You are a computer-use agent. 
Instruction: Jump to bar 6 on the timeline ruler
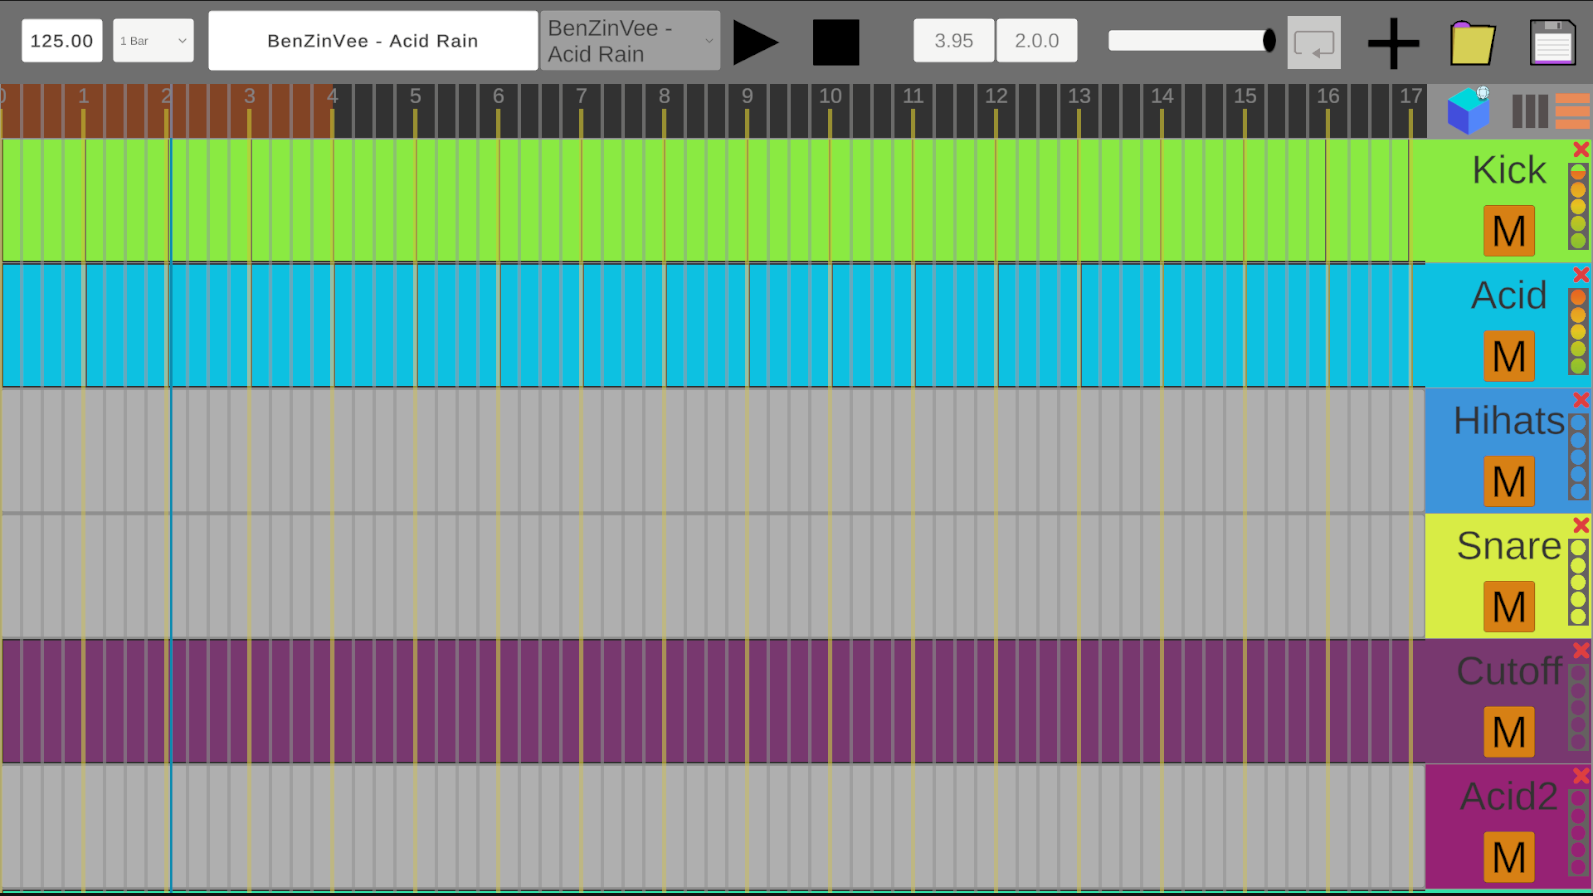499,97
